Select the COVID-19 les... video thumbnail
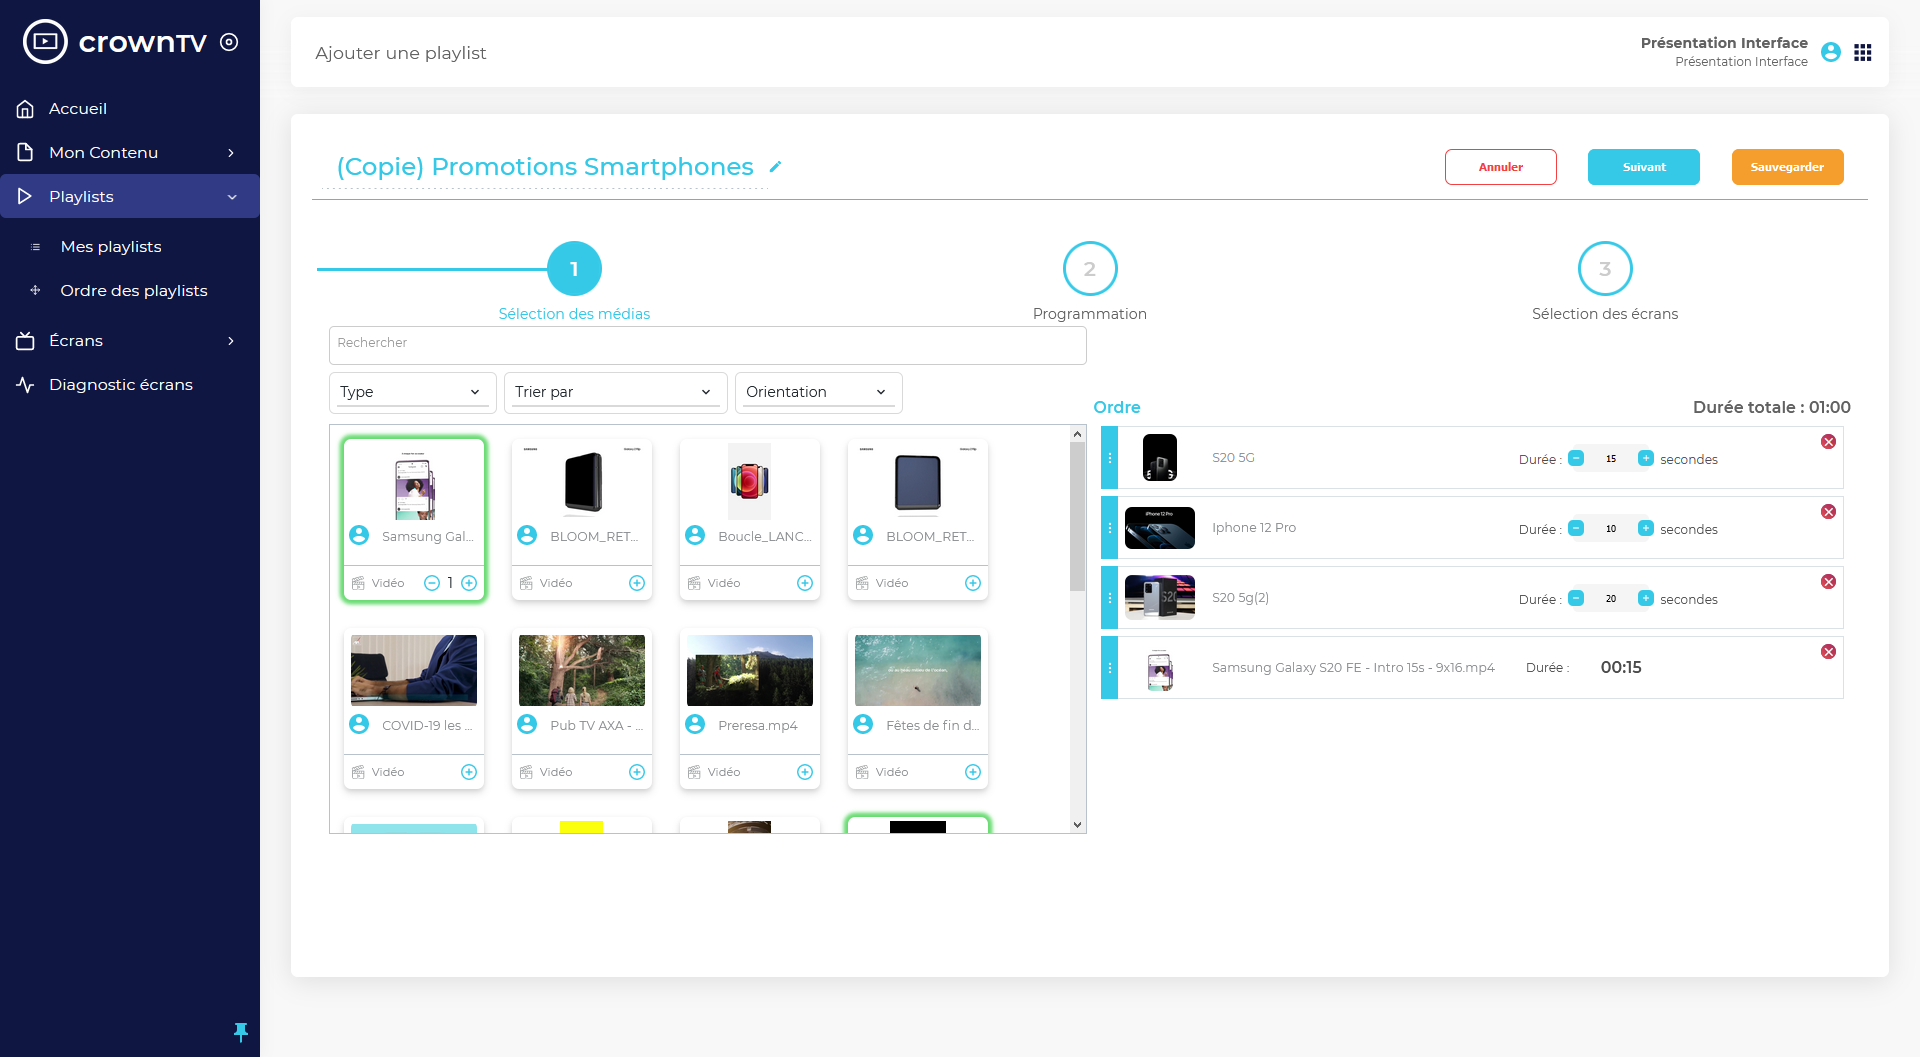 [x=413, y=670]
